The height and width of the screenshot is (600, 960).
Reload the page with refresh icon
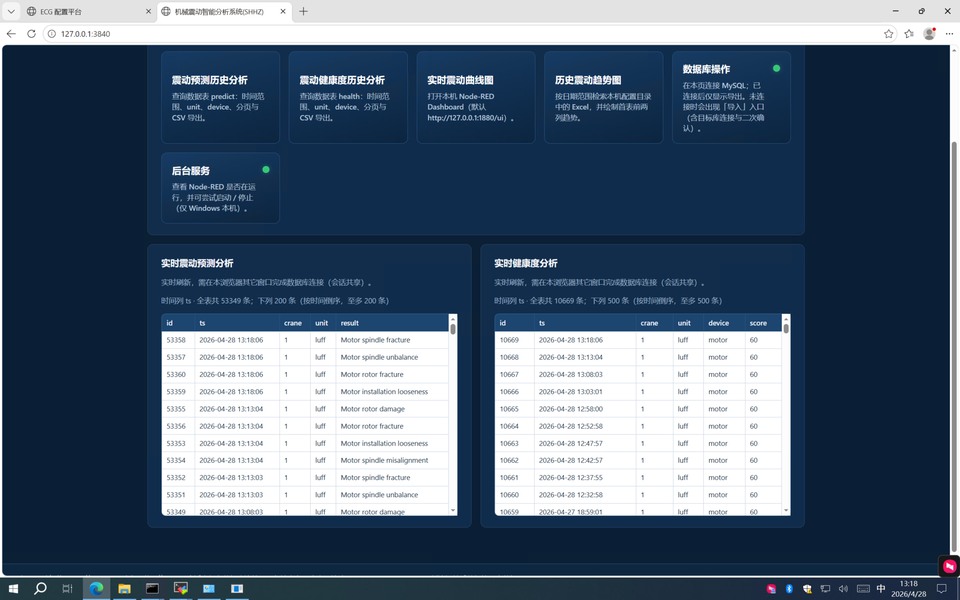point(31,34)
